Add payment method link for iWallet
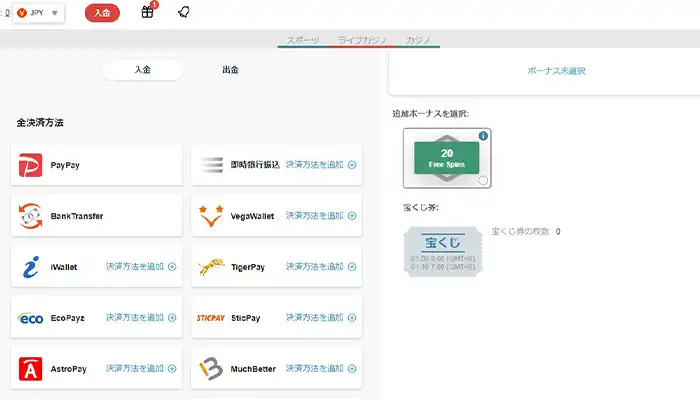 click(135, 267)
